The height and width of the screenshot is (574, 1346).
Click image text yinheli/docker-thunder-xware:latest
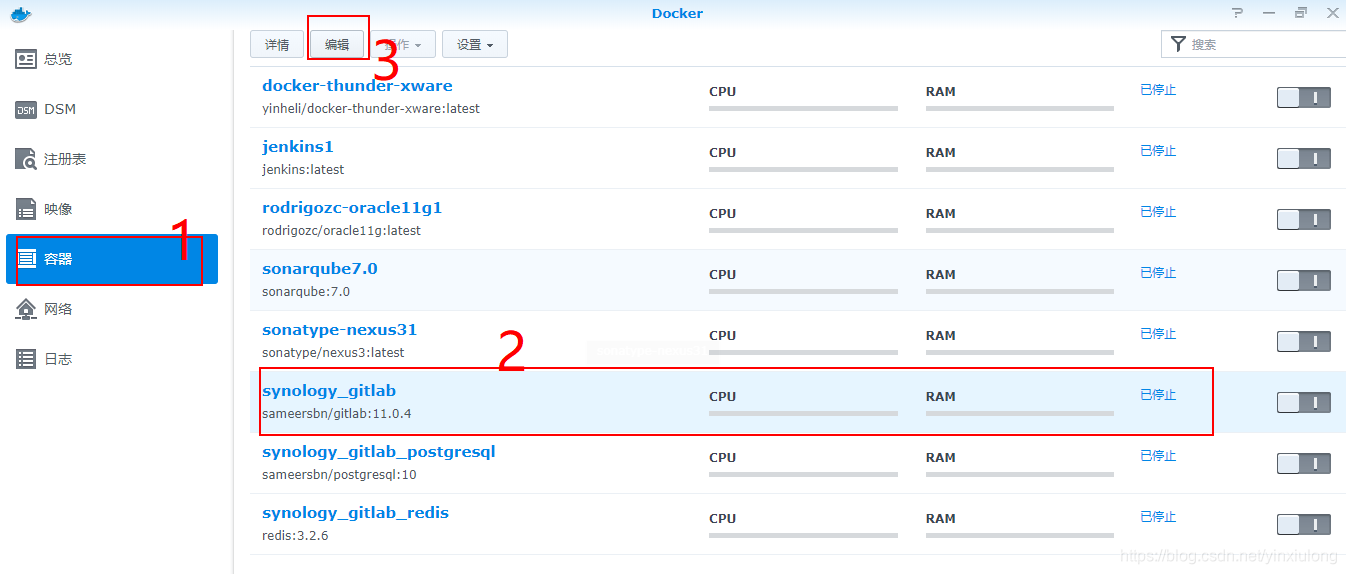pyautogui.click(x=371, y=108)
